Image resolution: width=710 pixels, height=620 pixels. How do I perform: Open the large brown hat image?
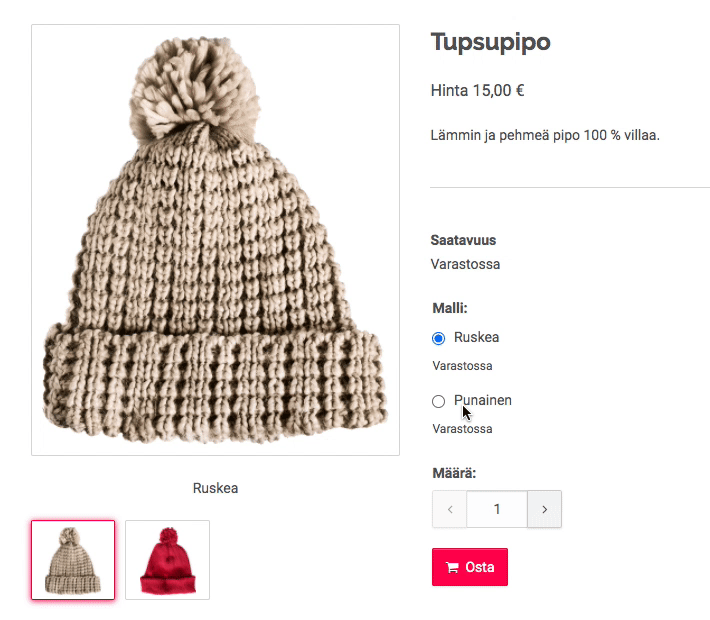(216, 240)
